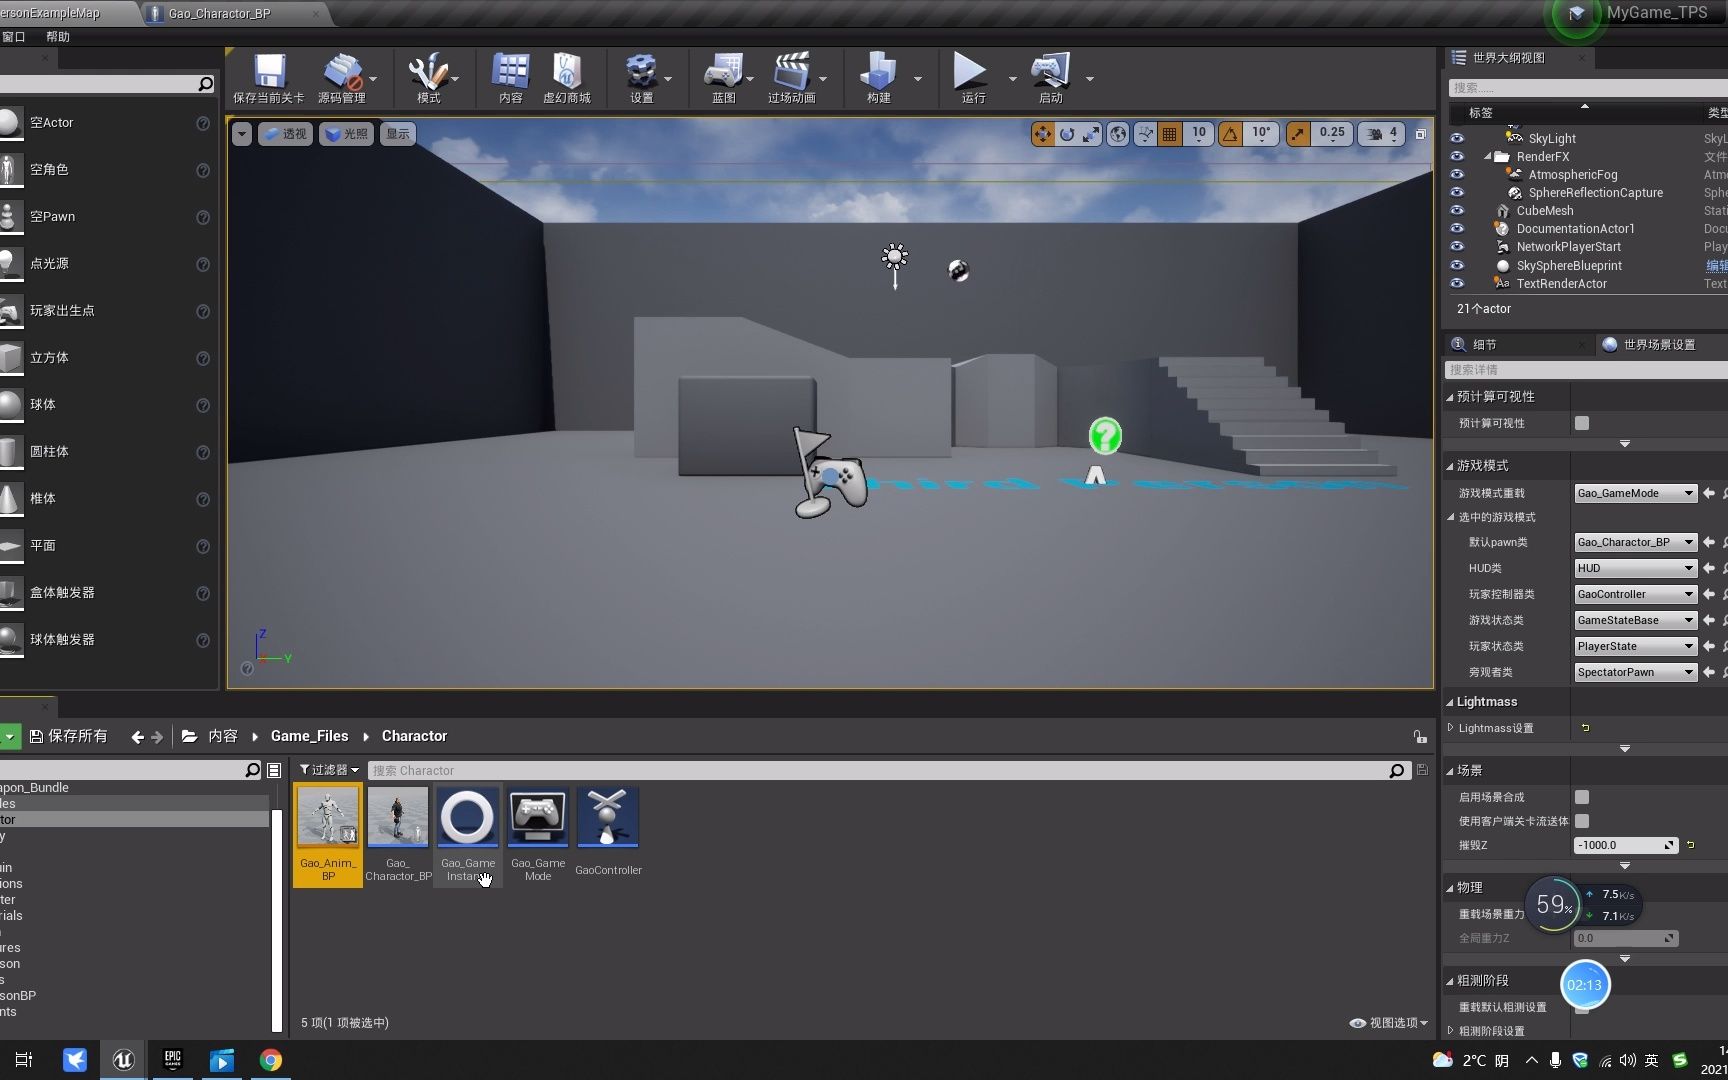The width and height of the screenshot is (1728, 1080).
Task: Click the 保存所有 button in content browser
Action: [67, 735]
